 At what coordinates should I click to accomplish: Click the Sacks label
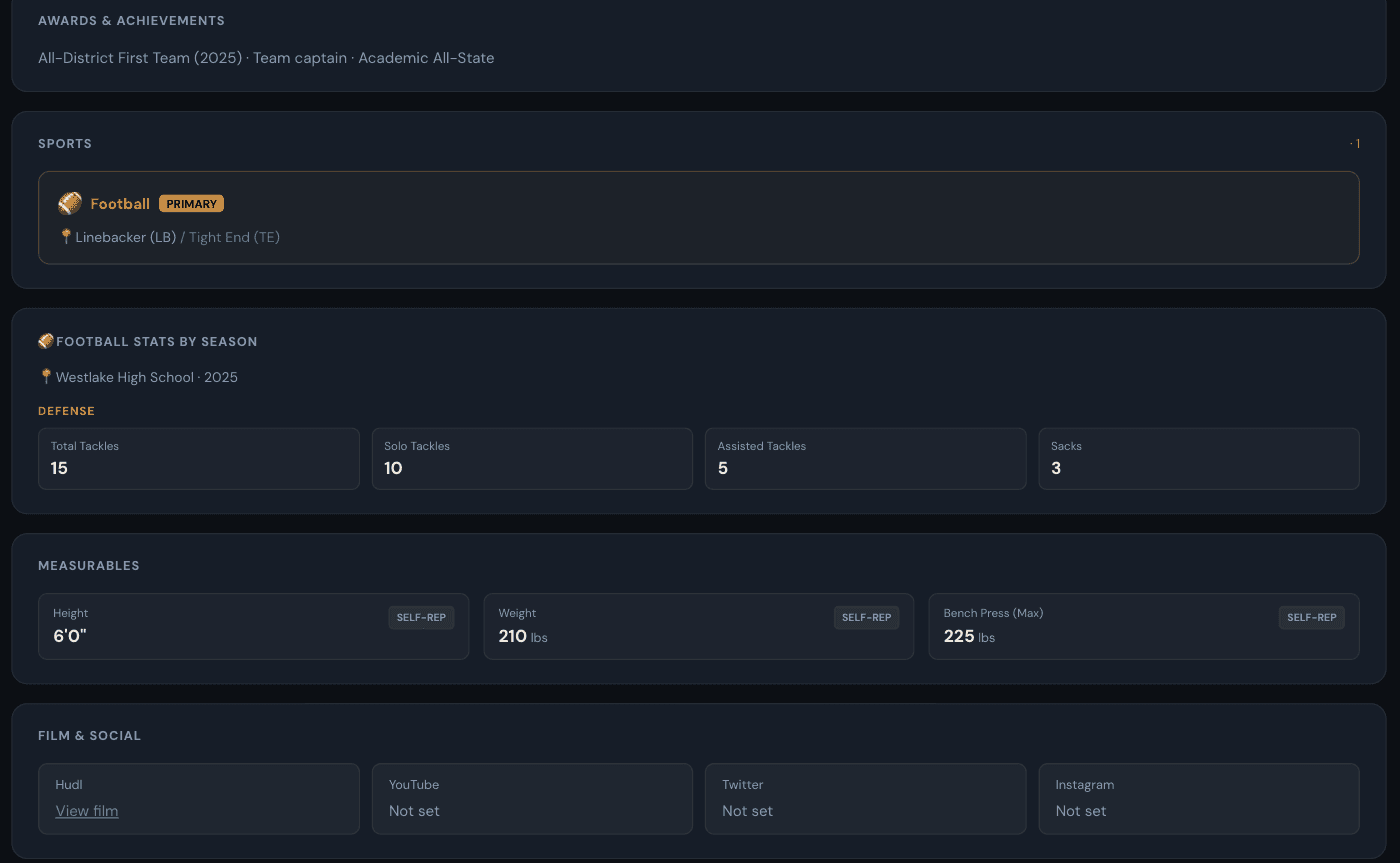[x=1066, y=446]
